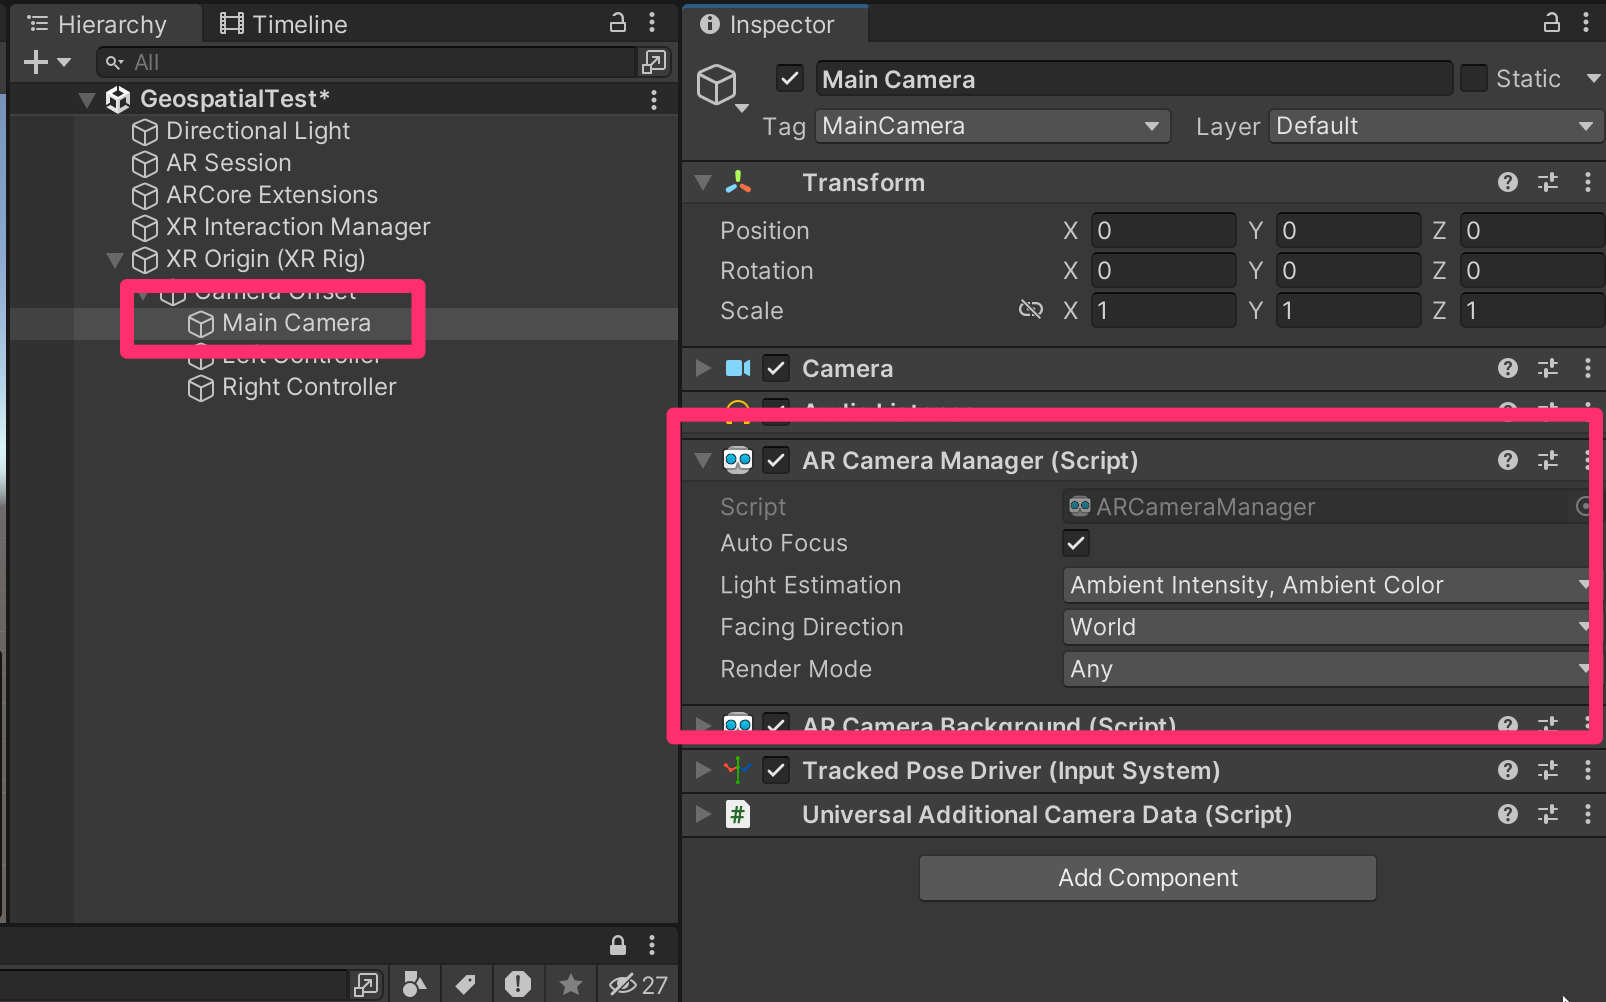This screenshot has height=1002, width=1606.
Task: Switch to the Timeline tab
Action: [284, 24]
